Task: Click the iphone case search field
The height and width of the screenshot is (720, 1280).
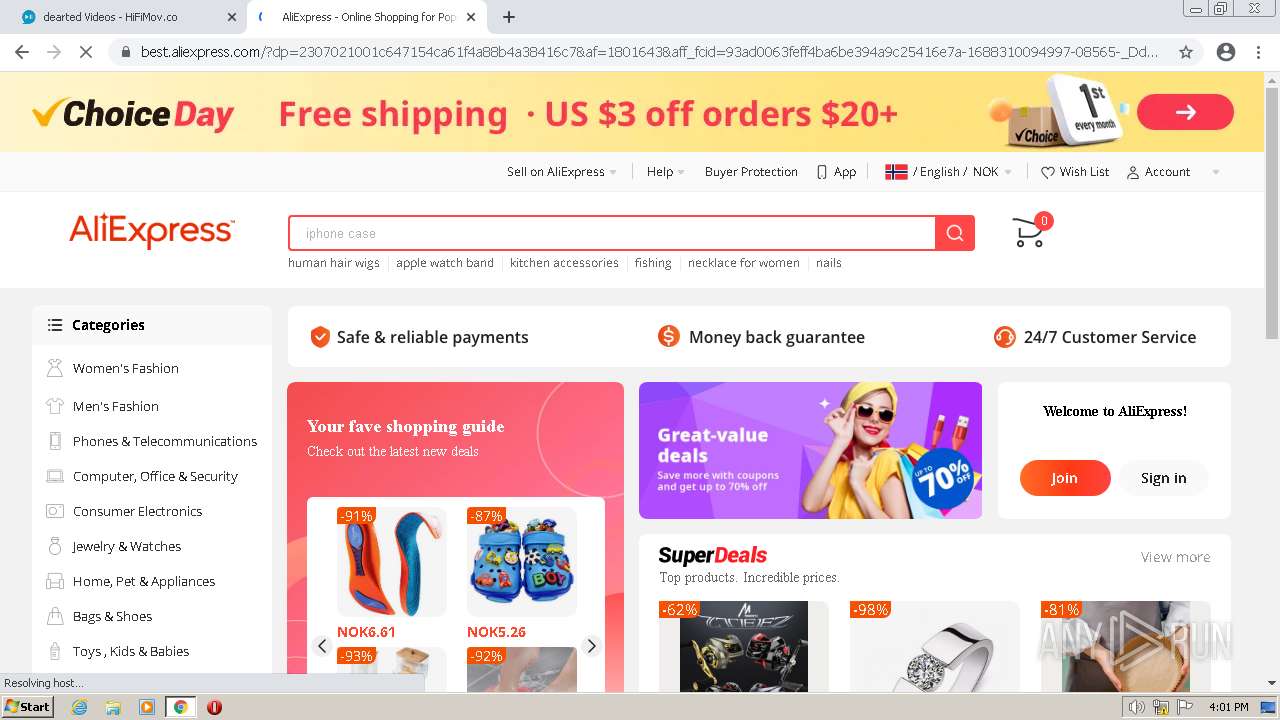Action: 612,233
